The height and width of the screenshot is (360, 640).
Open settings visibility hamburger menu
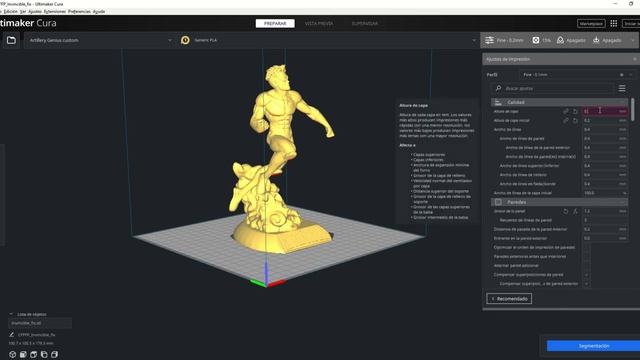[x=622, y=88]
